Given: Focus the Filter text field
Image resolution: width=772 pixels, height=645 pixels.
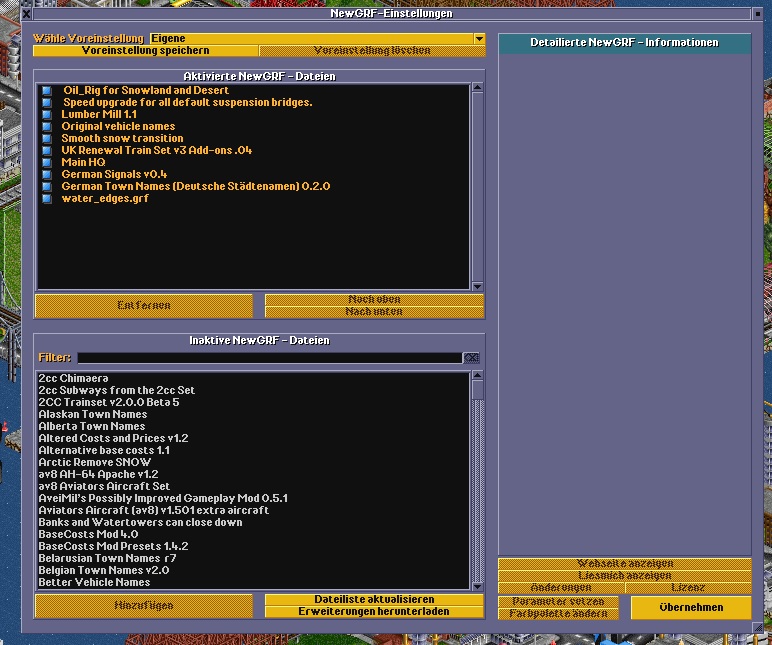Looking at the screenshot, I should point(269,357).
